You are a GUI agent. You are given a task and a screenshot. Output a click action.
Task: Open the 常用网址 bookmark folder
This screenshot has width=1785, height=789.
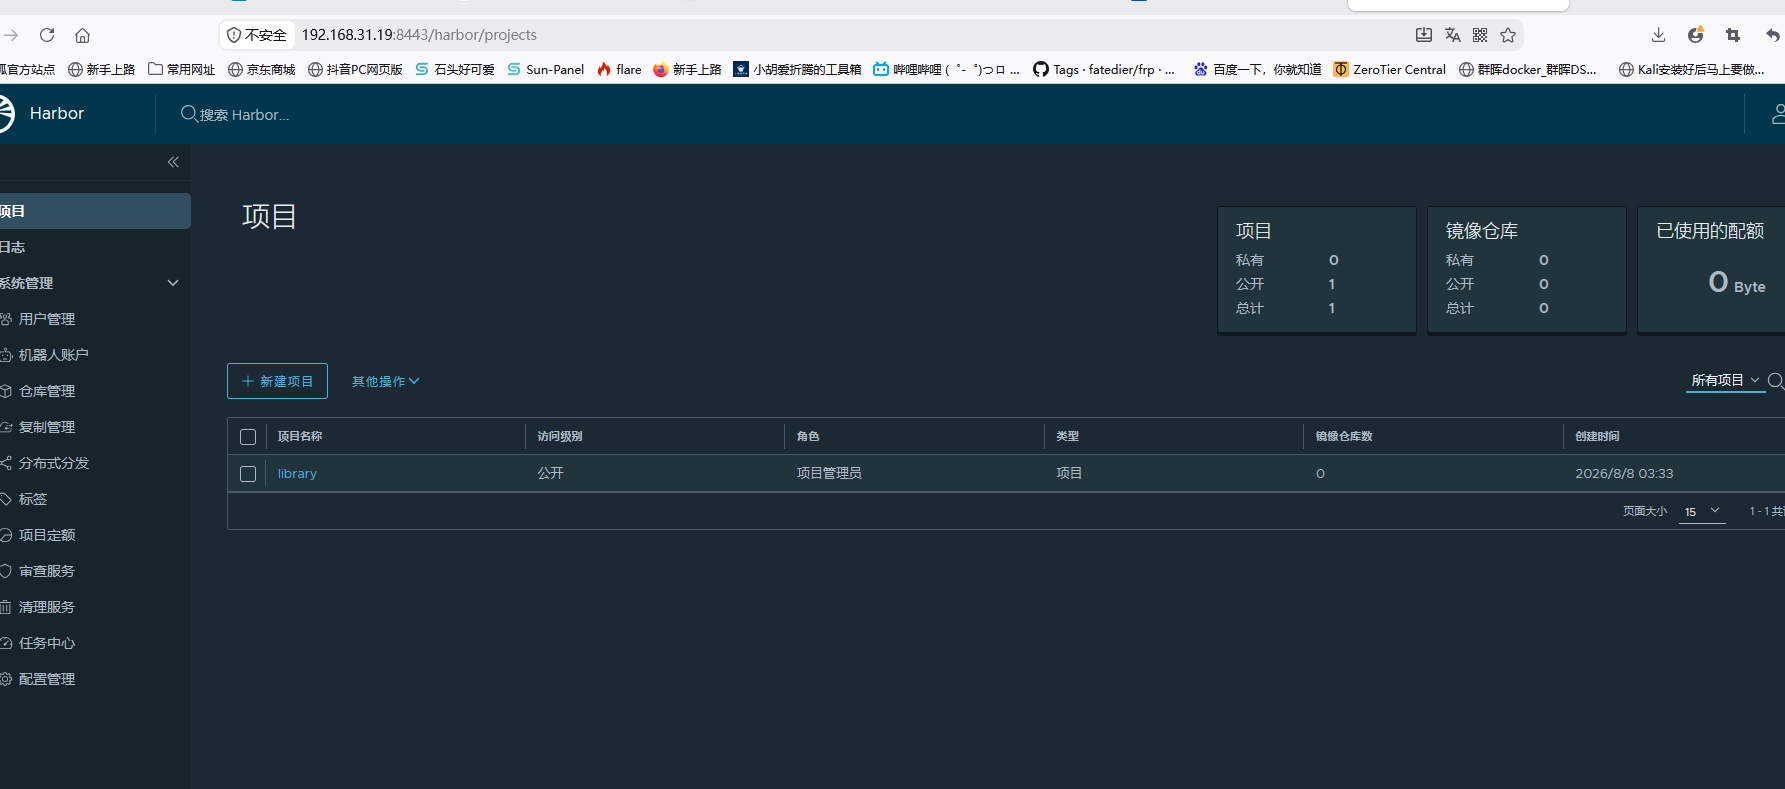coord(181,69)
